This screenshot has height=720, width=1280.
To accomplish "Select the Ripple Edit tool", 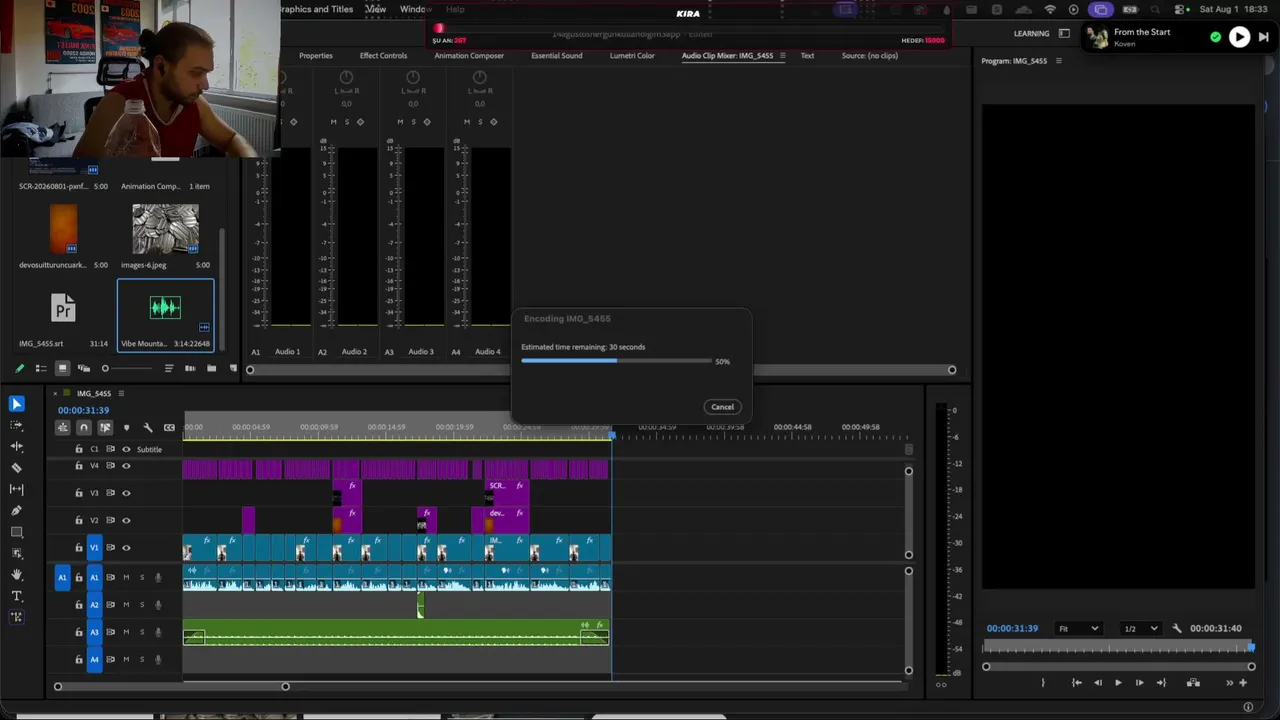I will pos(17,446).
